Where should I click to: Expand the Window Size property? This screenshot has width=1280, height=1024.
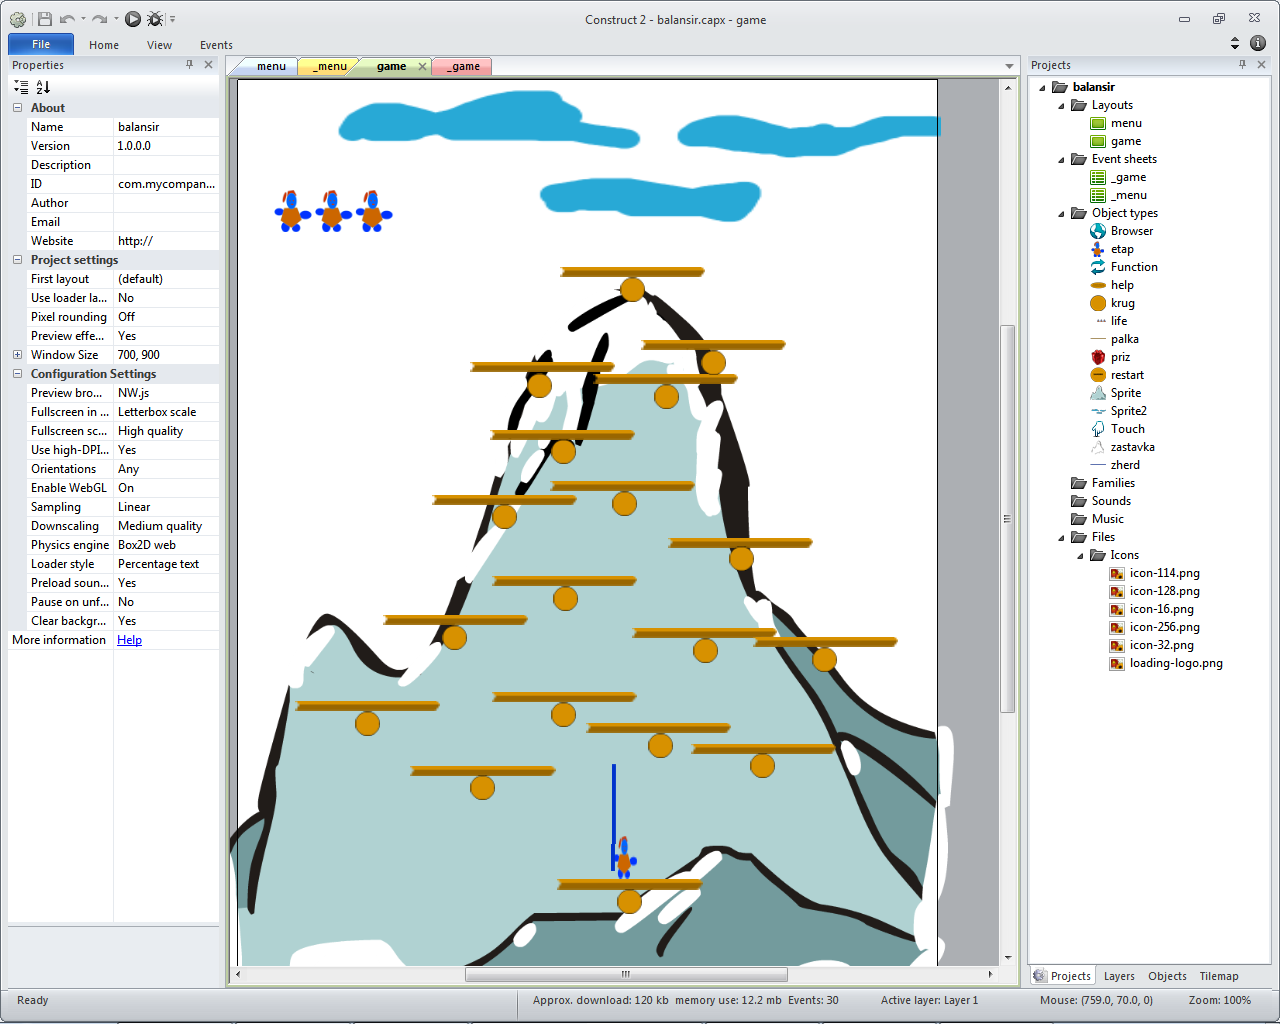pos(17,355)
